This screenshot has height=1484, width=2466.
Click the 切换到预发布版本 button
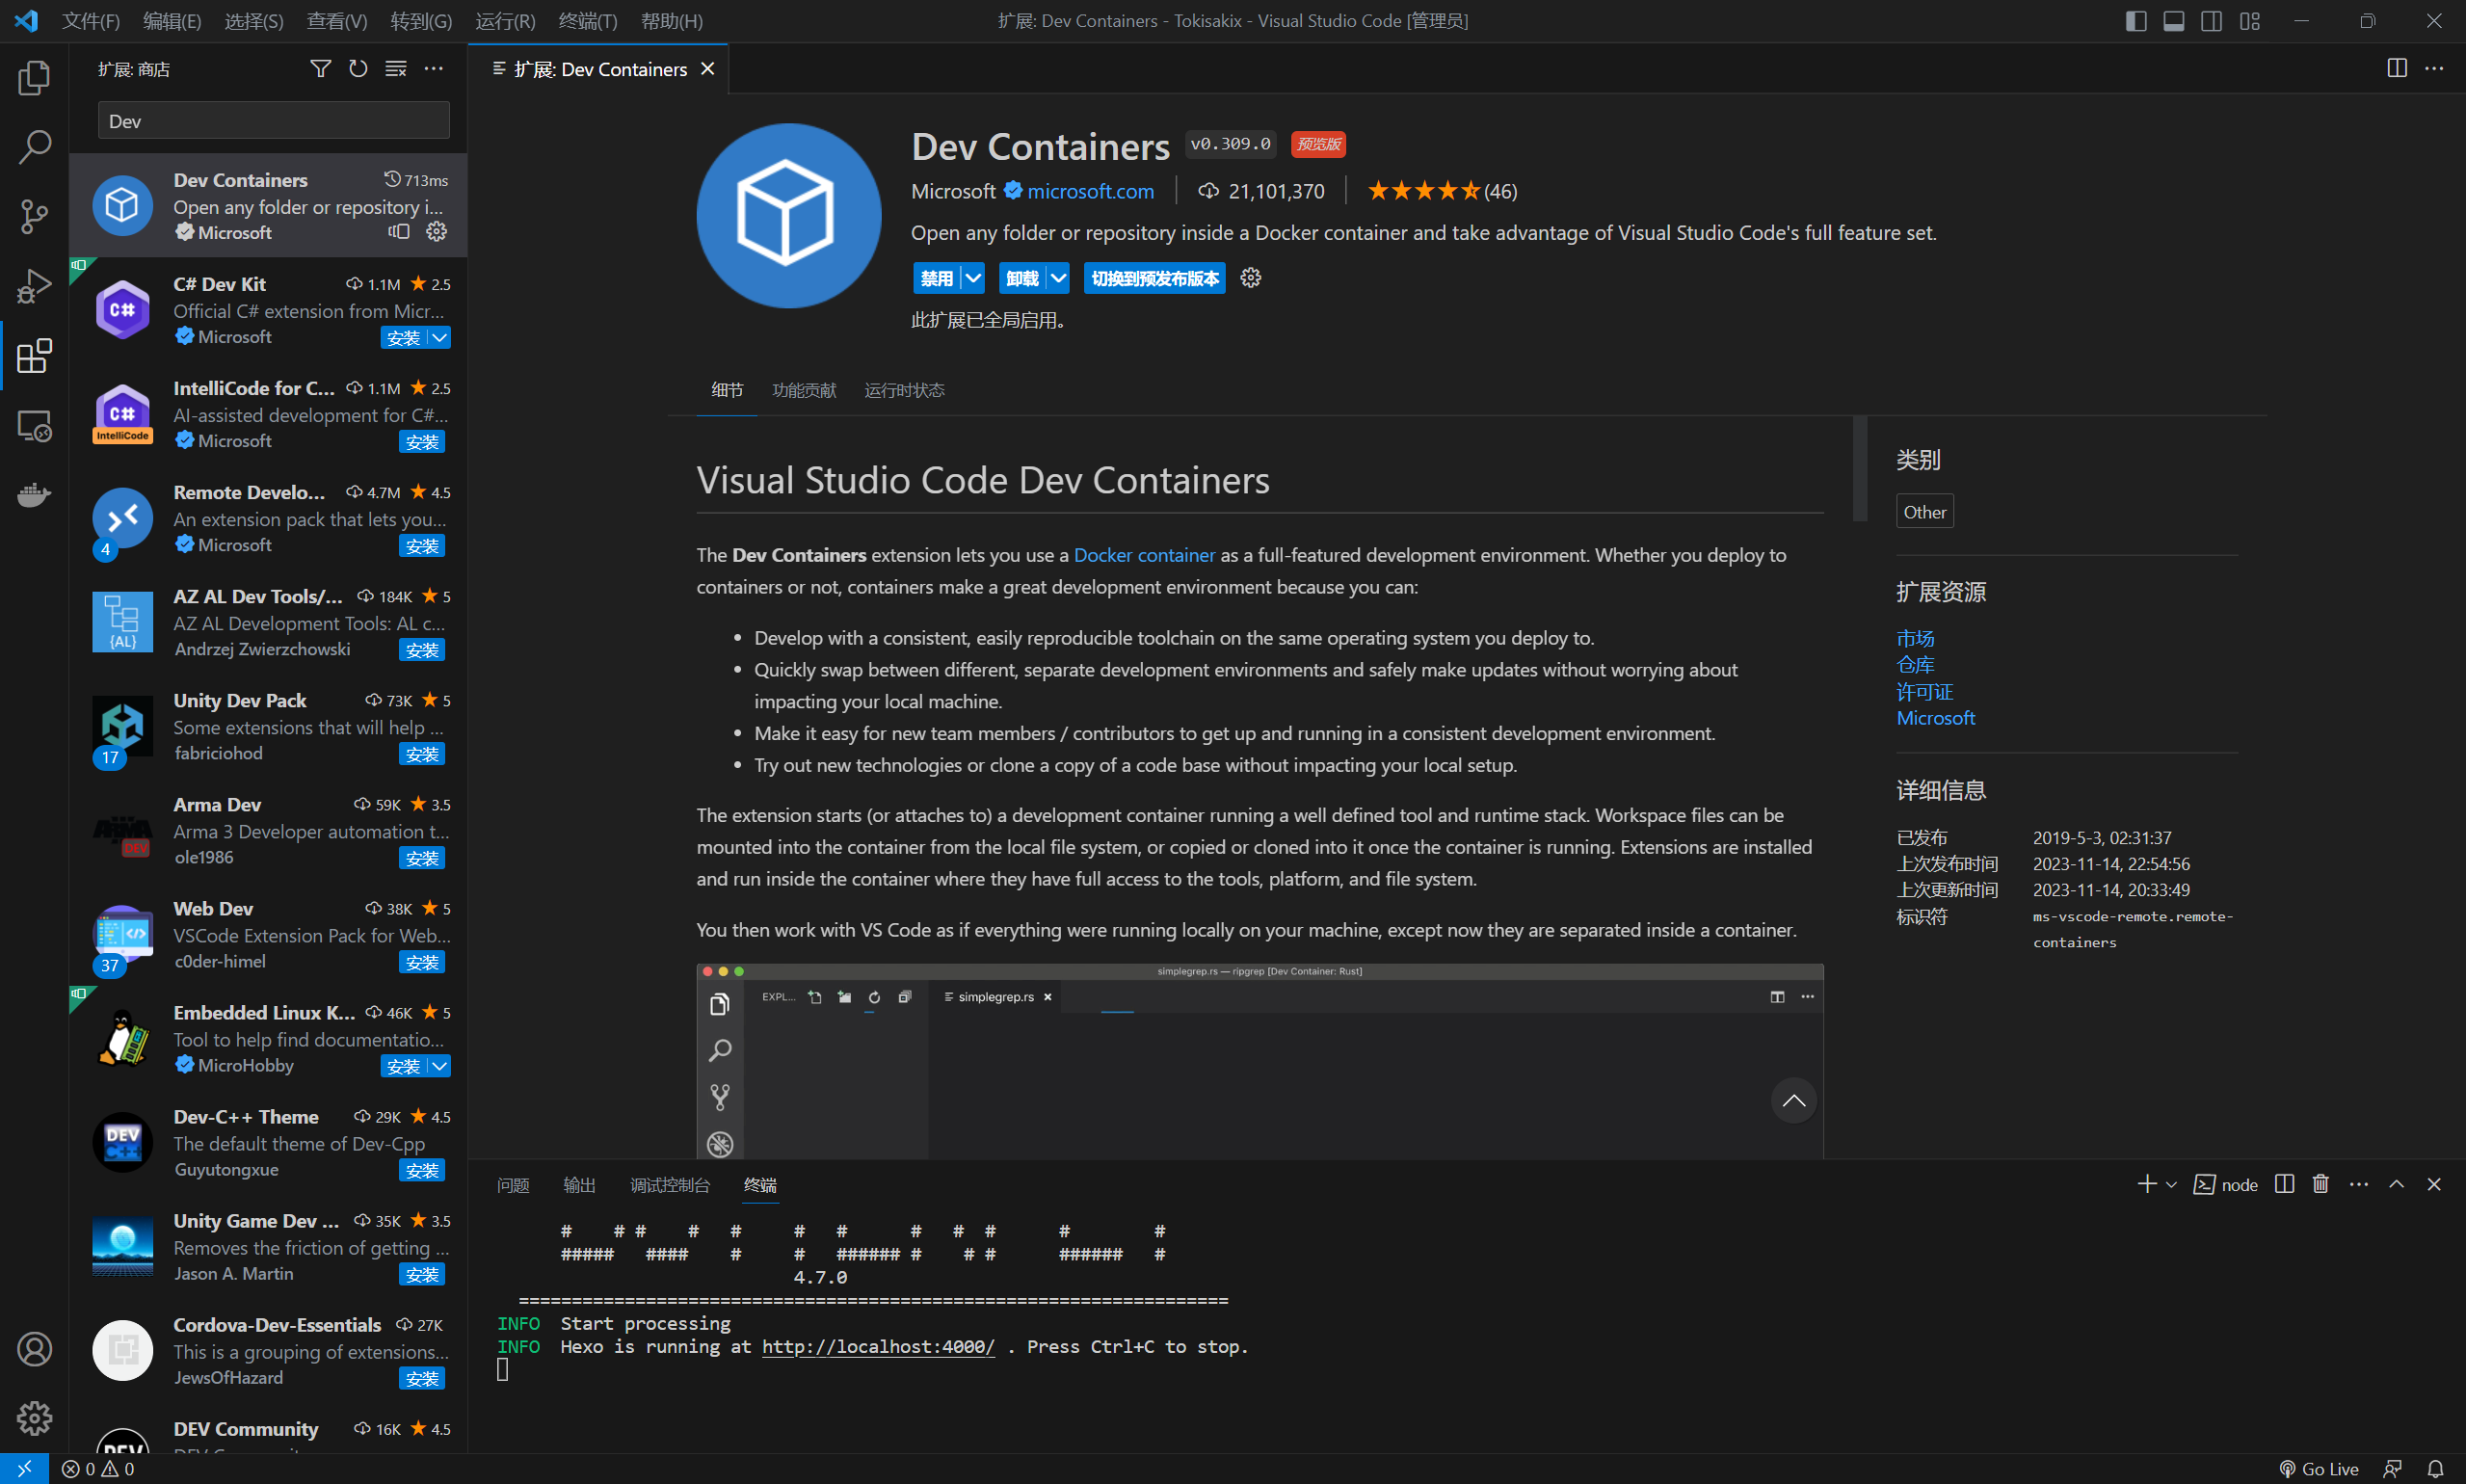point(1154,278)
